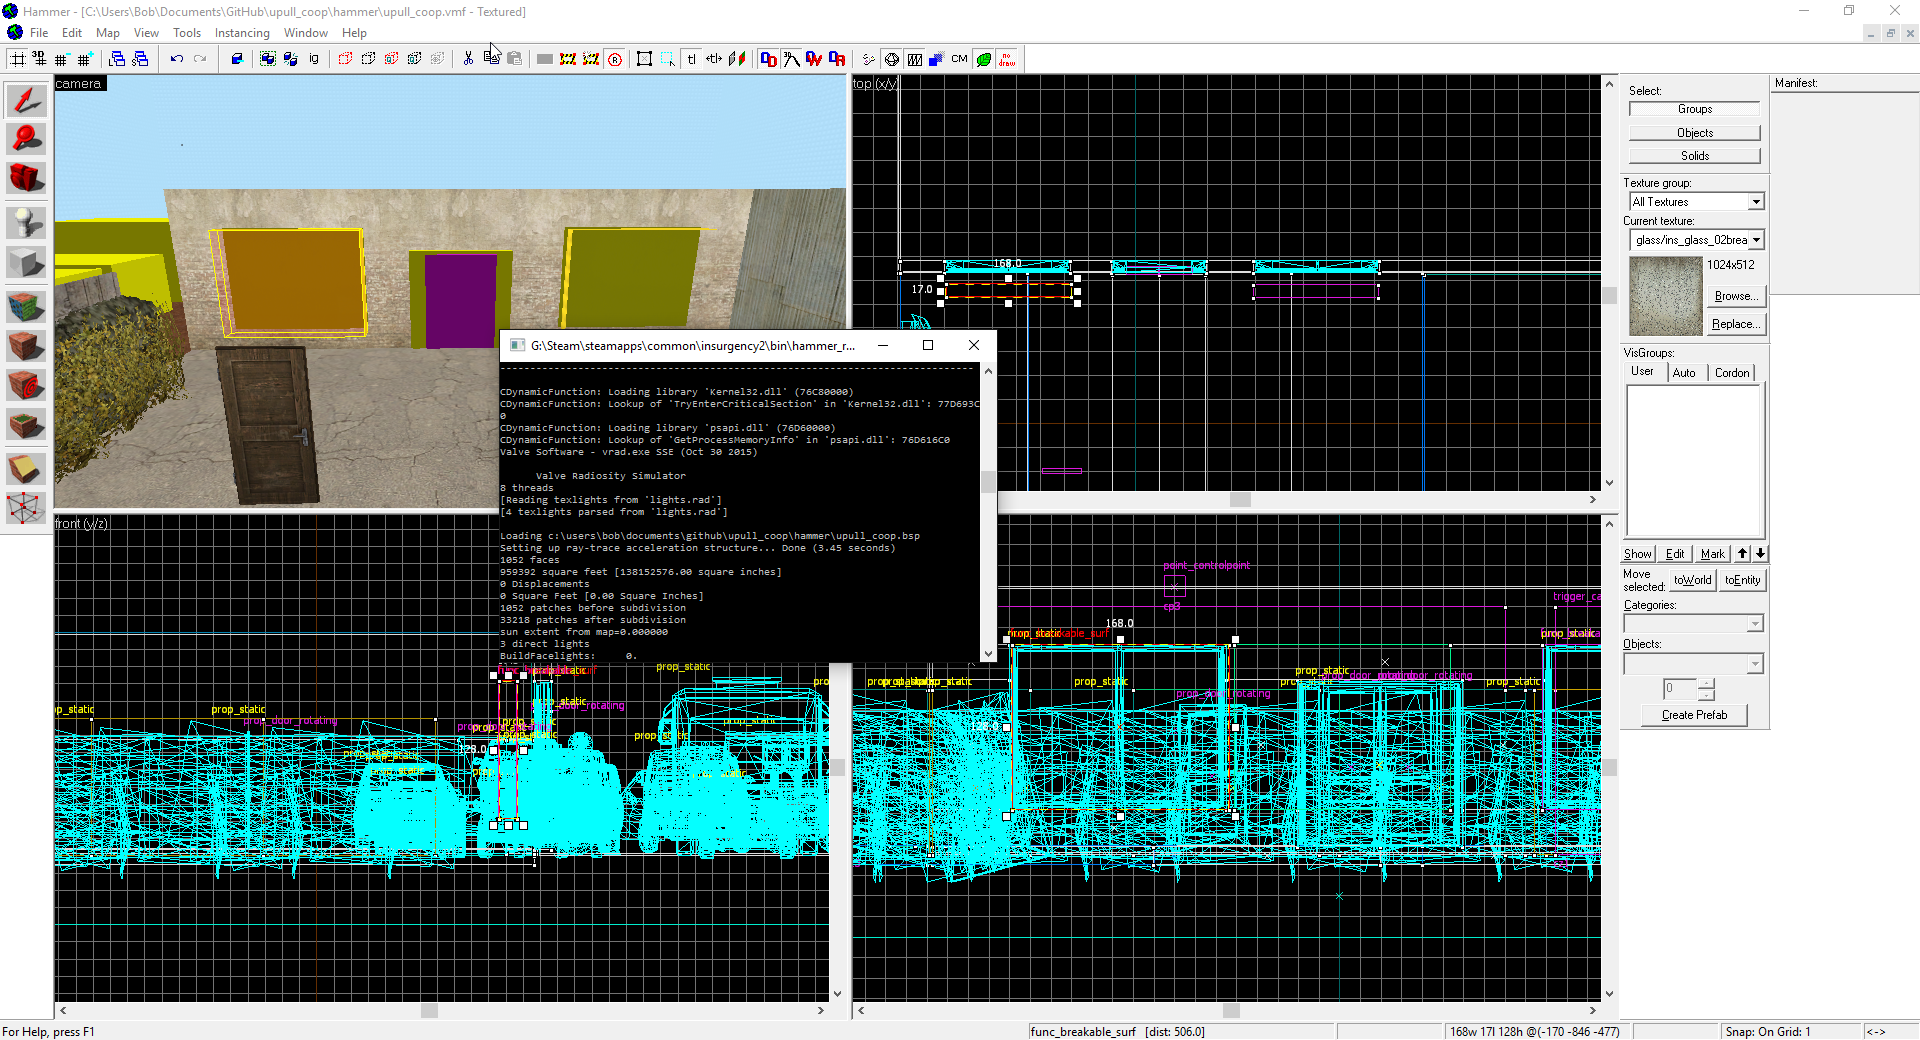The image size is (1920, 1040).
Task: Open the Current texture dropdown
Action: pyautogui.click(x=1756, y=240)
